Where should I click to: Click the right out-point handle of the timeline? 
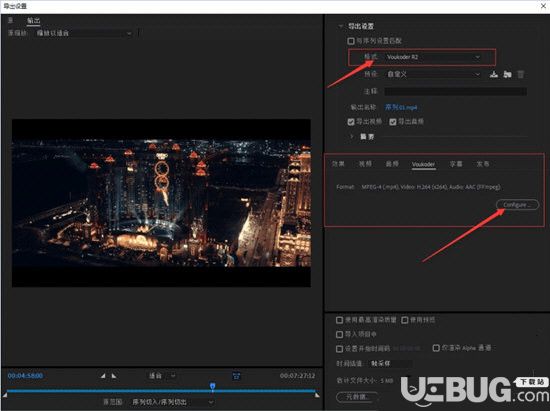317,395
